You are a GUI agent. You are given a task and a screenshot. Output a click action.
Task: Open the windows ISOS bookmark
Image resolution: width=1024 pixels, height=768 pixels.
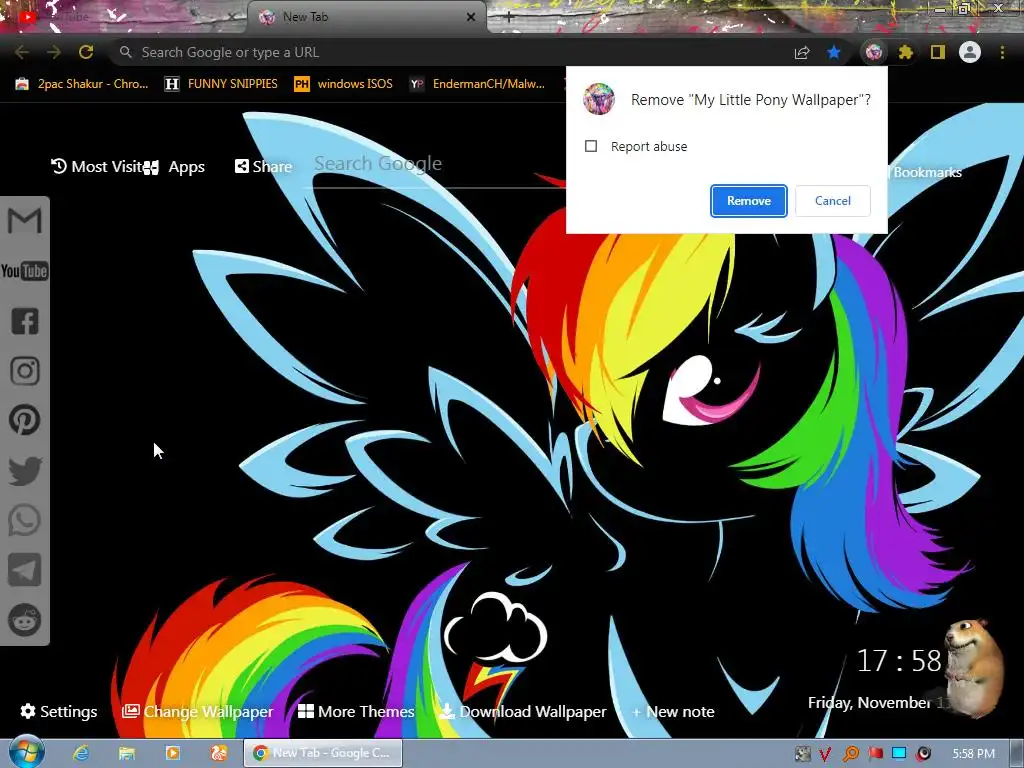click(344, 84)
